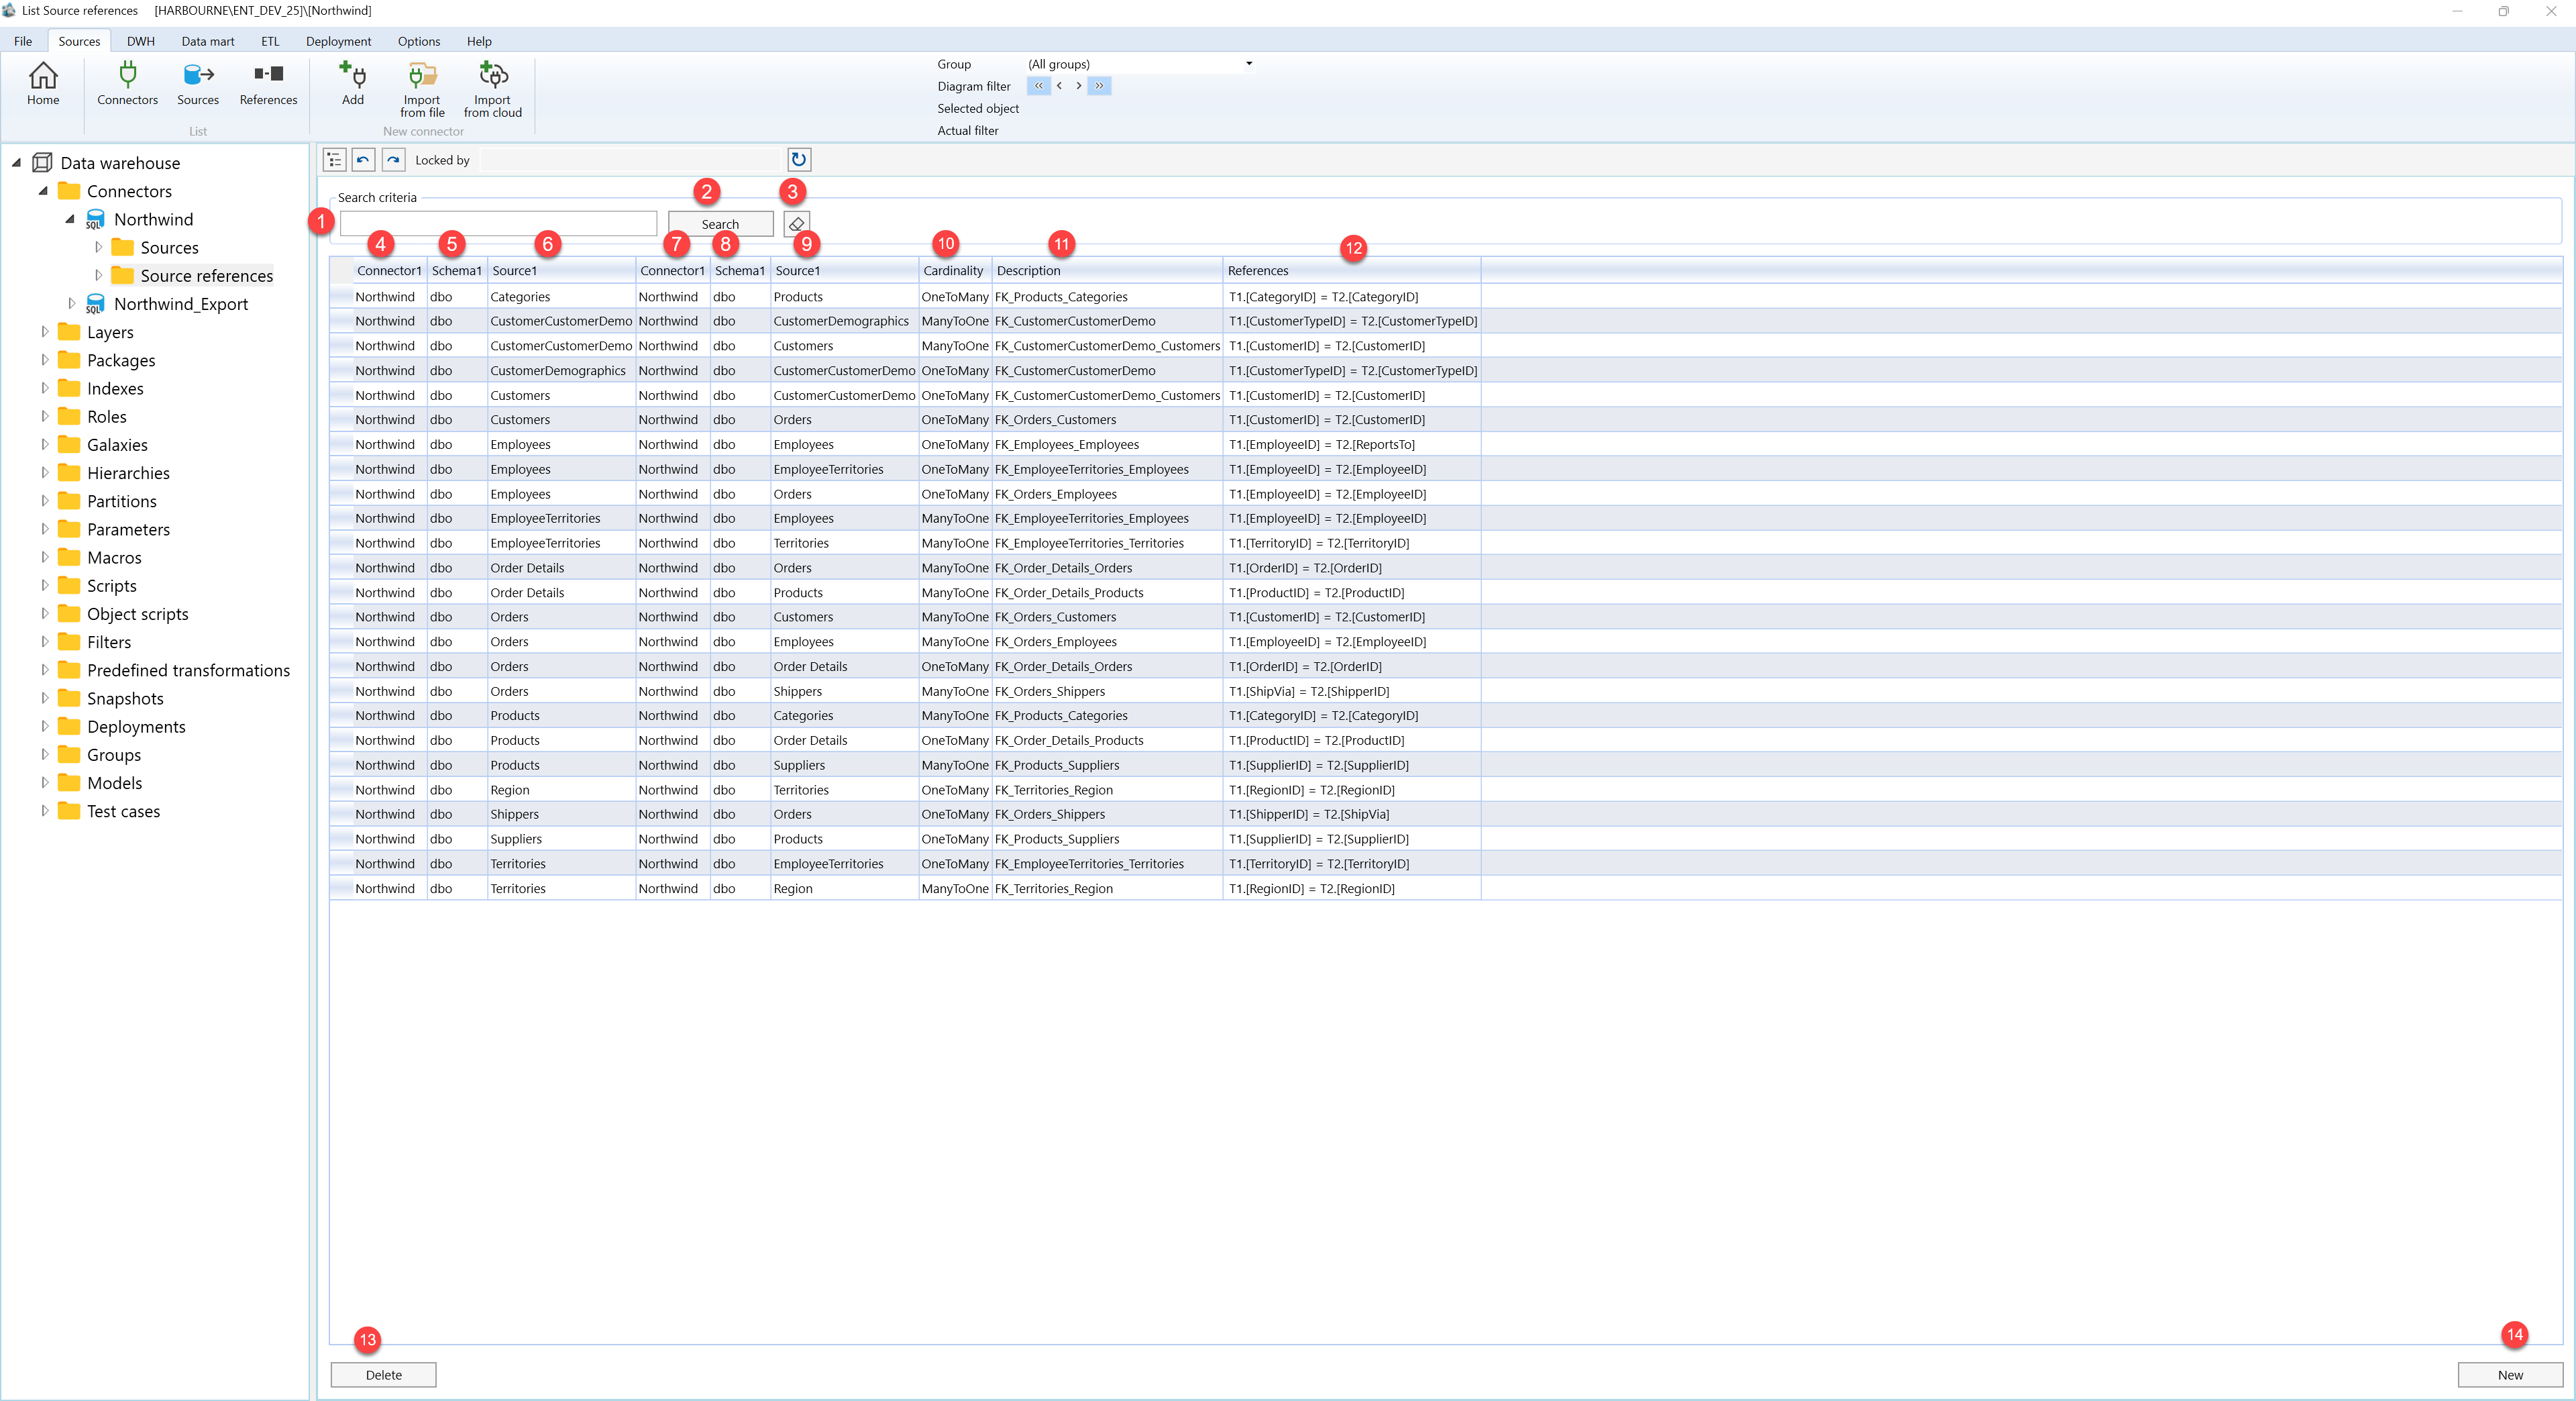Go to previous diagram filter

click(x=1059, y=86)
